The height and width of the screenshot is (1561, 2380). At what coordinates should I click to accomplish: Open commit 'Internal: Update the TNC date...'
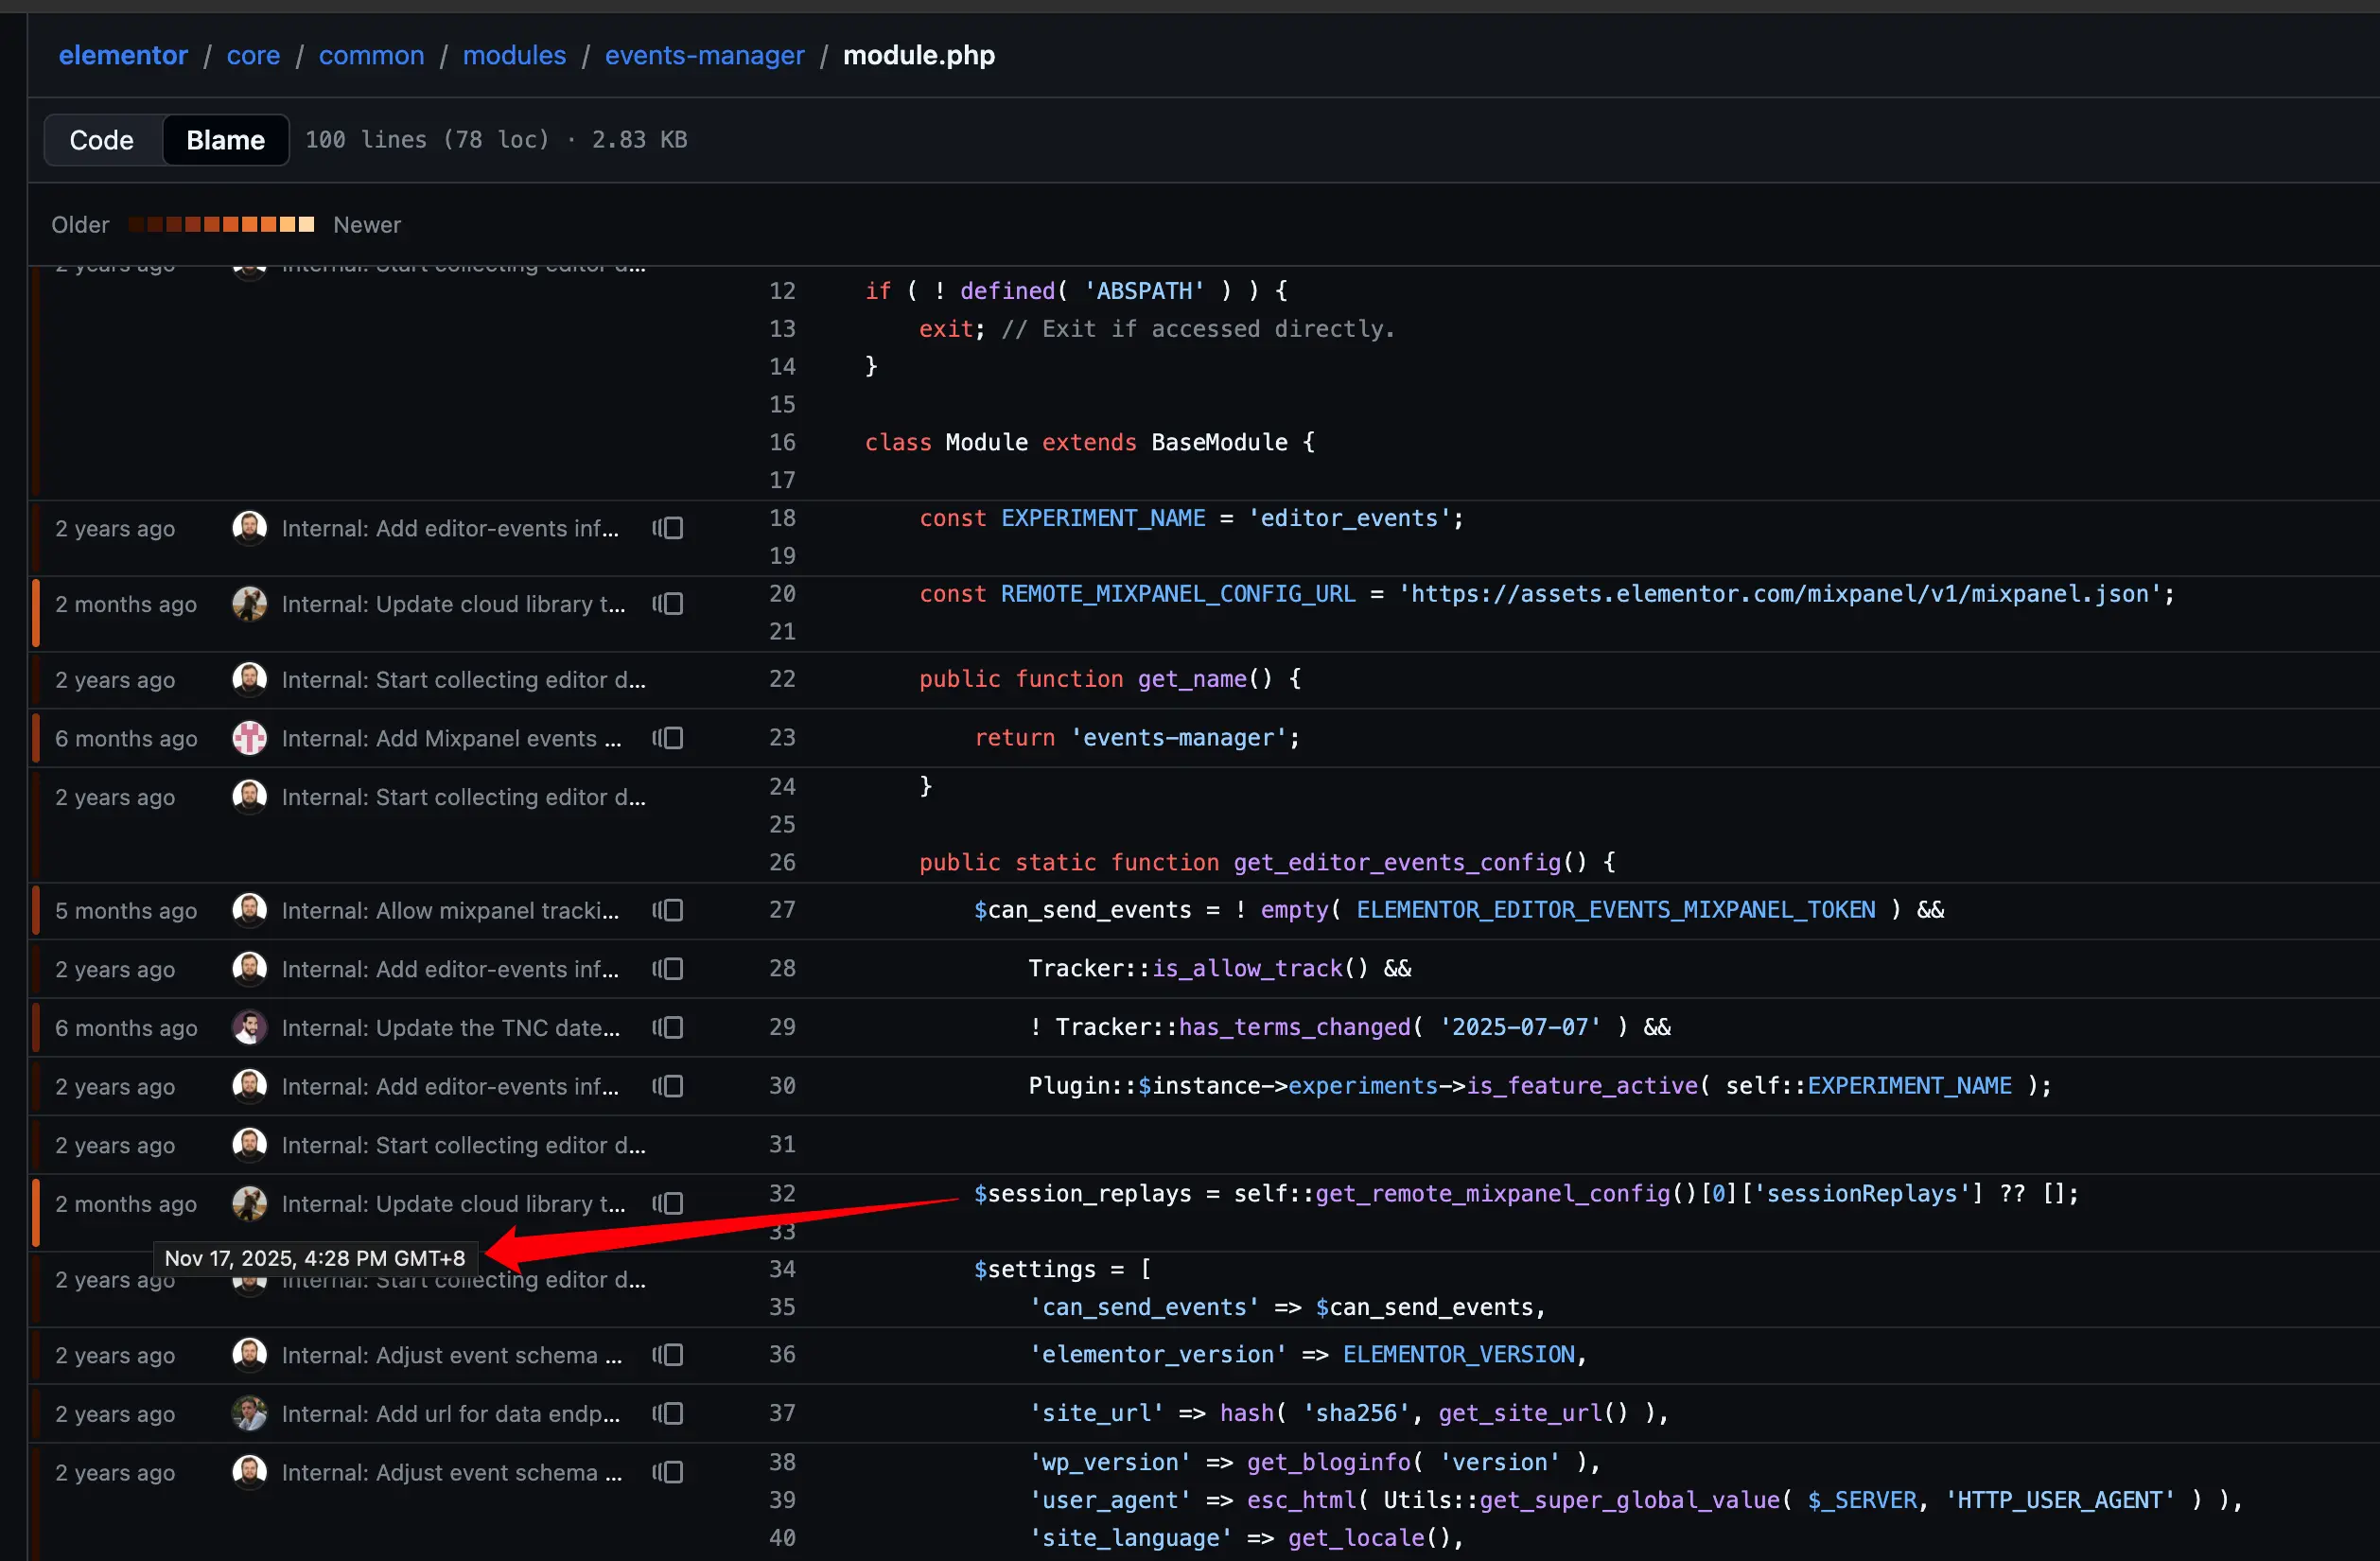click(450, 1027)
